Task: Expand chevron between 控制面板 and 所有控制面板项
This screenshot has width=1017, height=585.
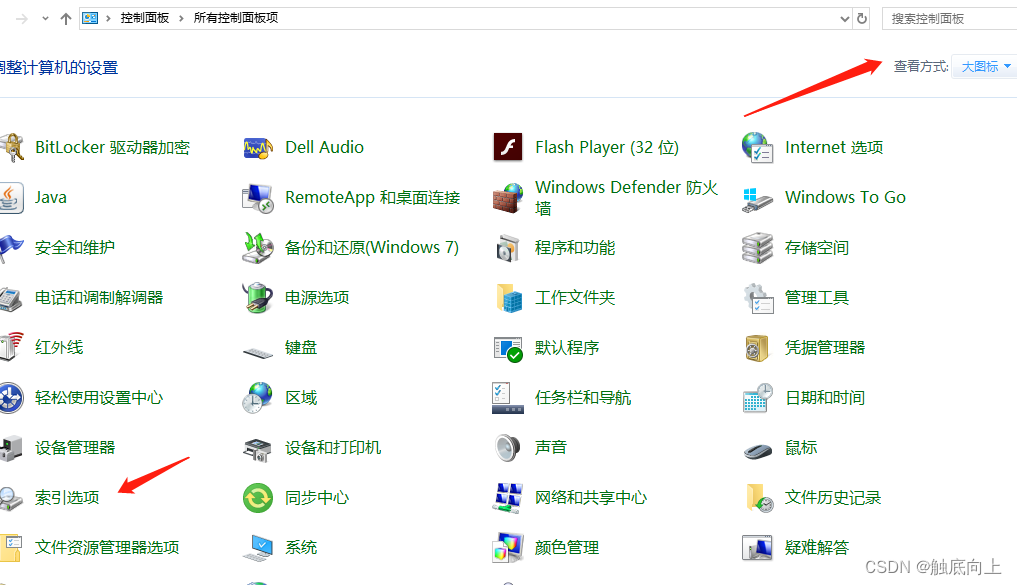Action: [182, 18]
